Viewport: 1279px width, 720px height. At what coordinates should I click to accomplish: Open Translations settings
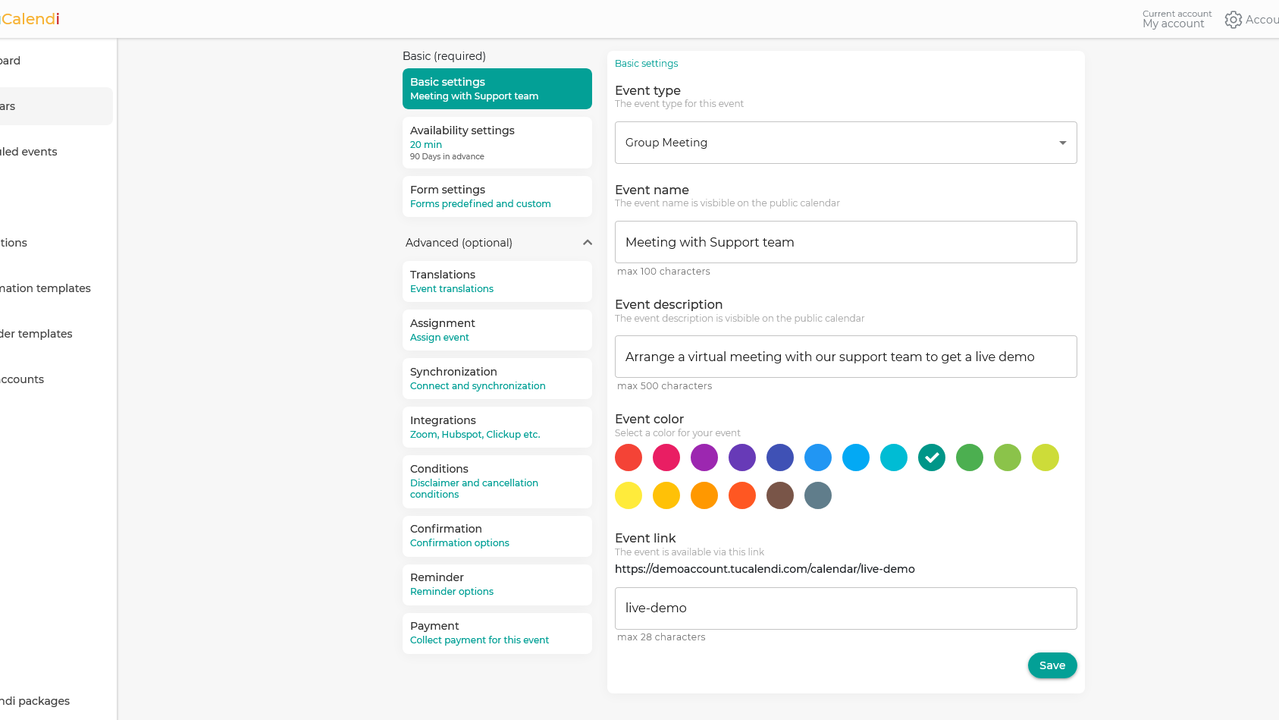pyautogui.click(x=497, y=281)
